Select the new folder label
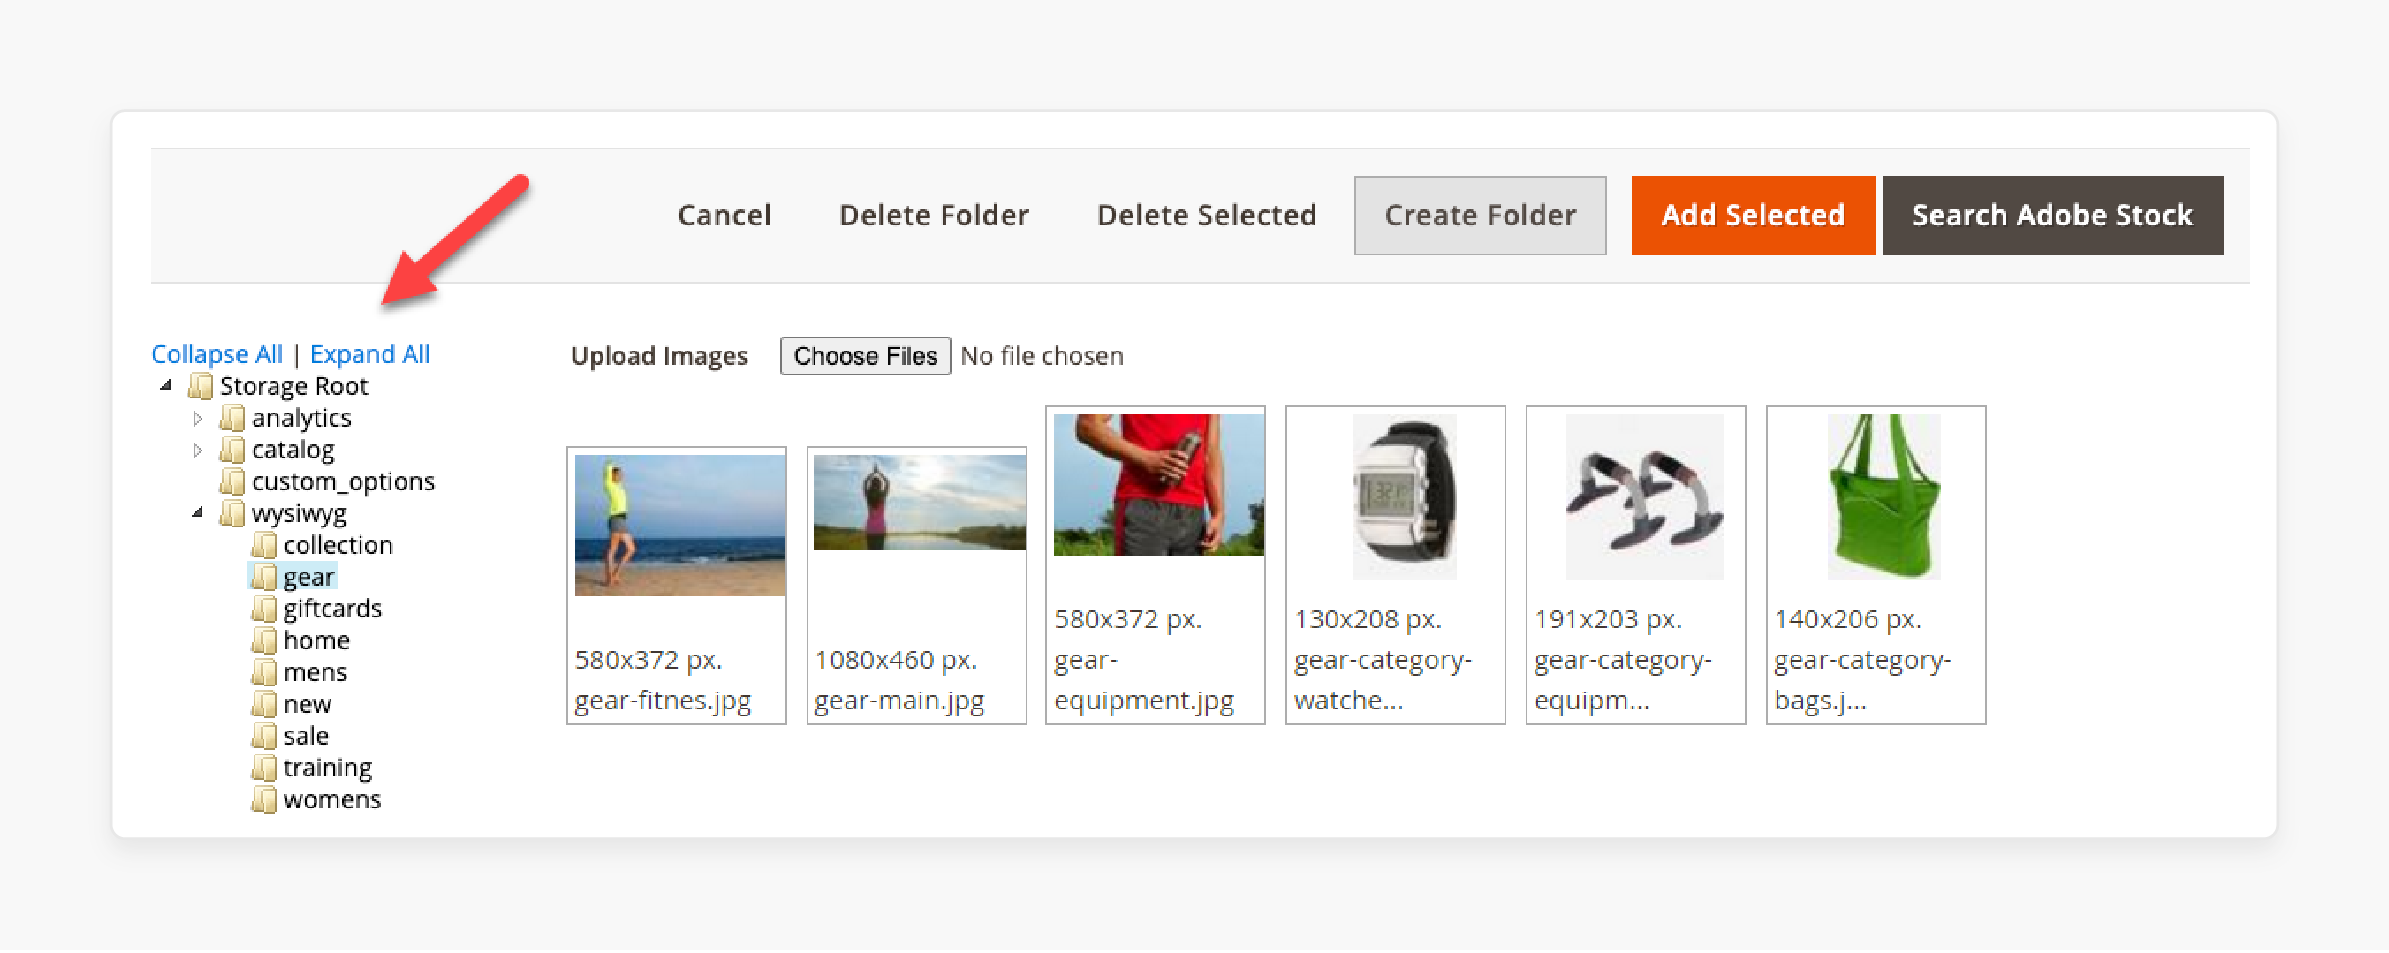 point(307,705)
